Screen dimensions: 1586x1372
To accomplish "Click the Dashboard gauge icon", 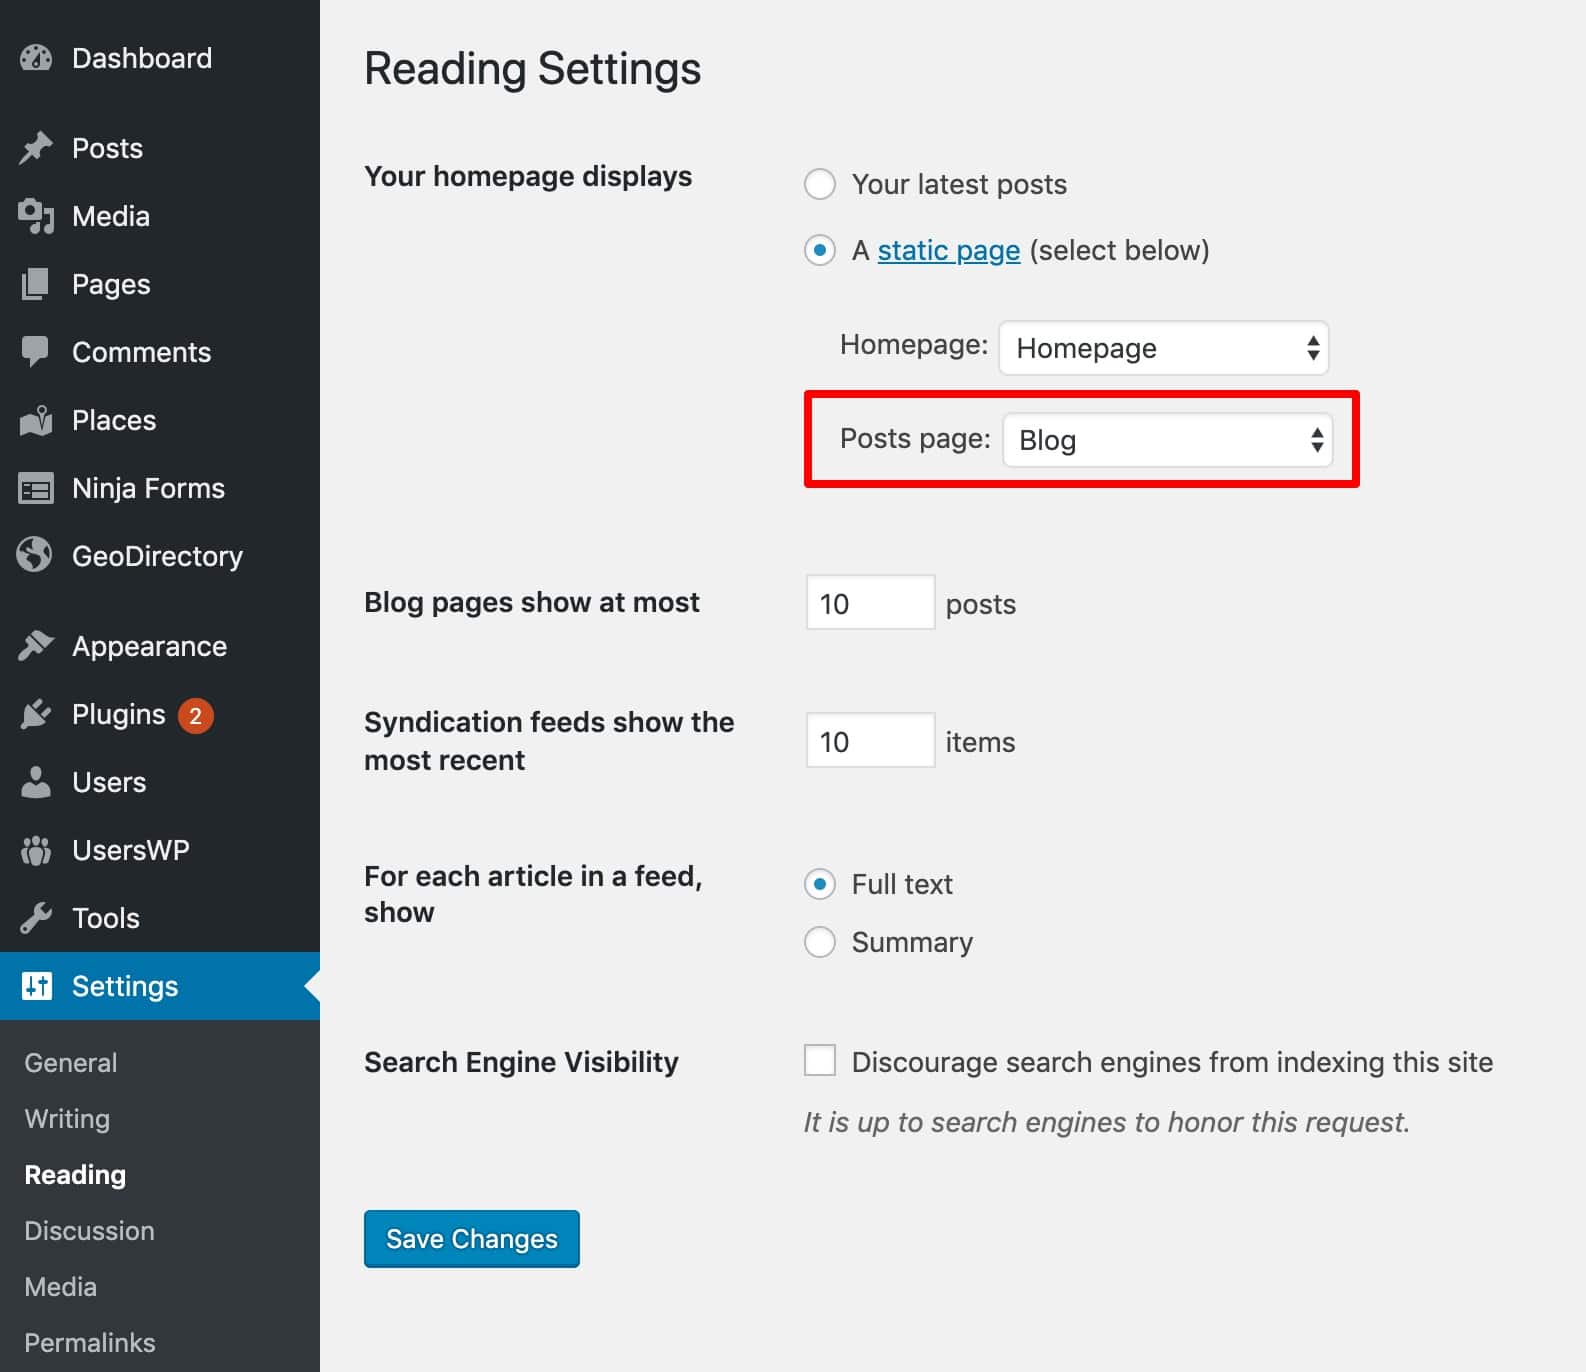I will point(36,58).
